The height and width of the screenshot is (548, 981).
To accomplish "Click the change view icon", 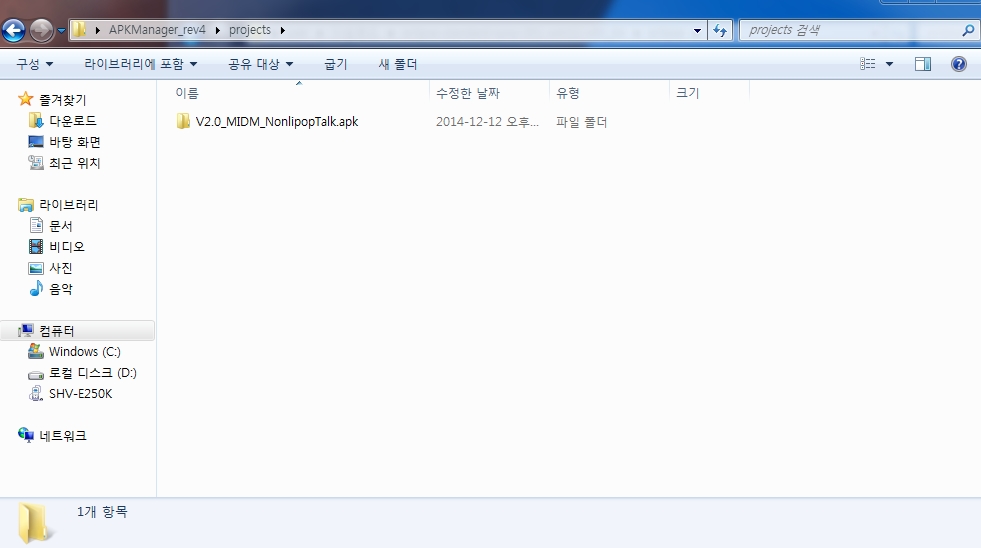I will [x=867, y=64].
